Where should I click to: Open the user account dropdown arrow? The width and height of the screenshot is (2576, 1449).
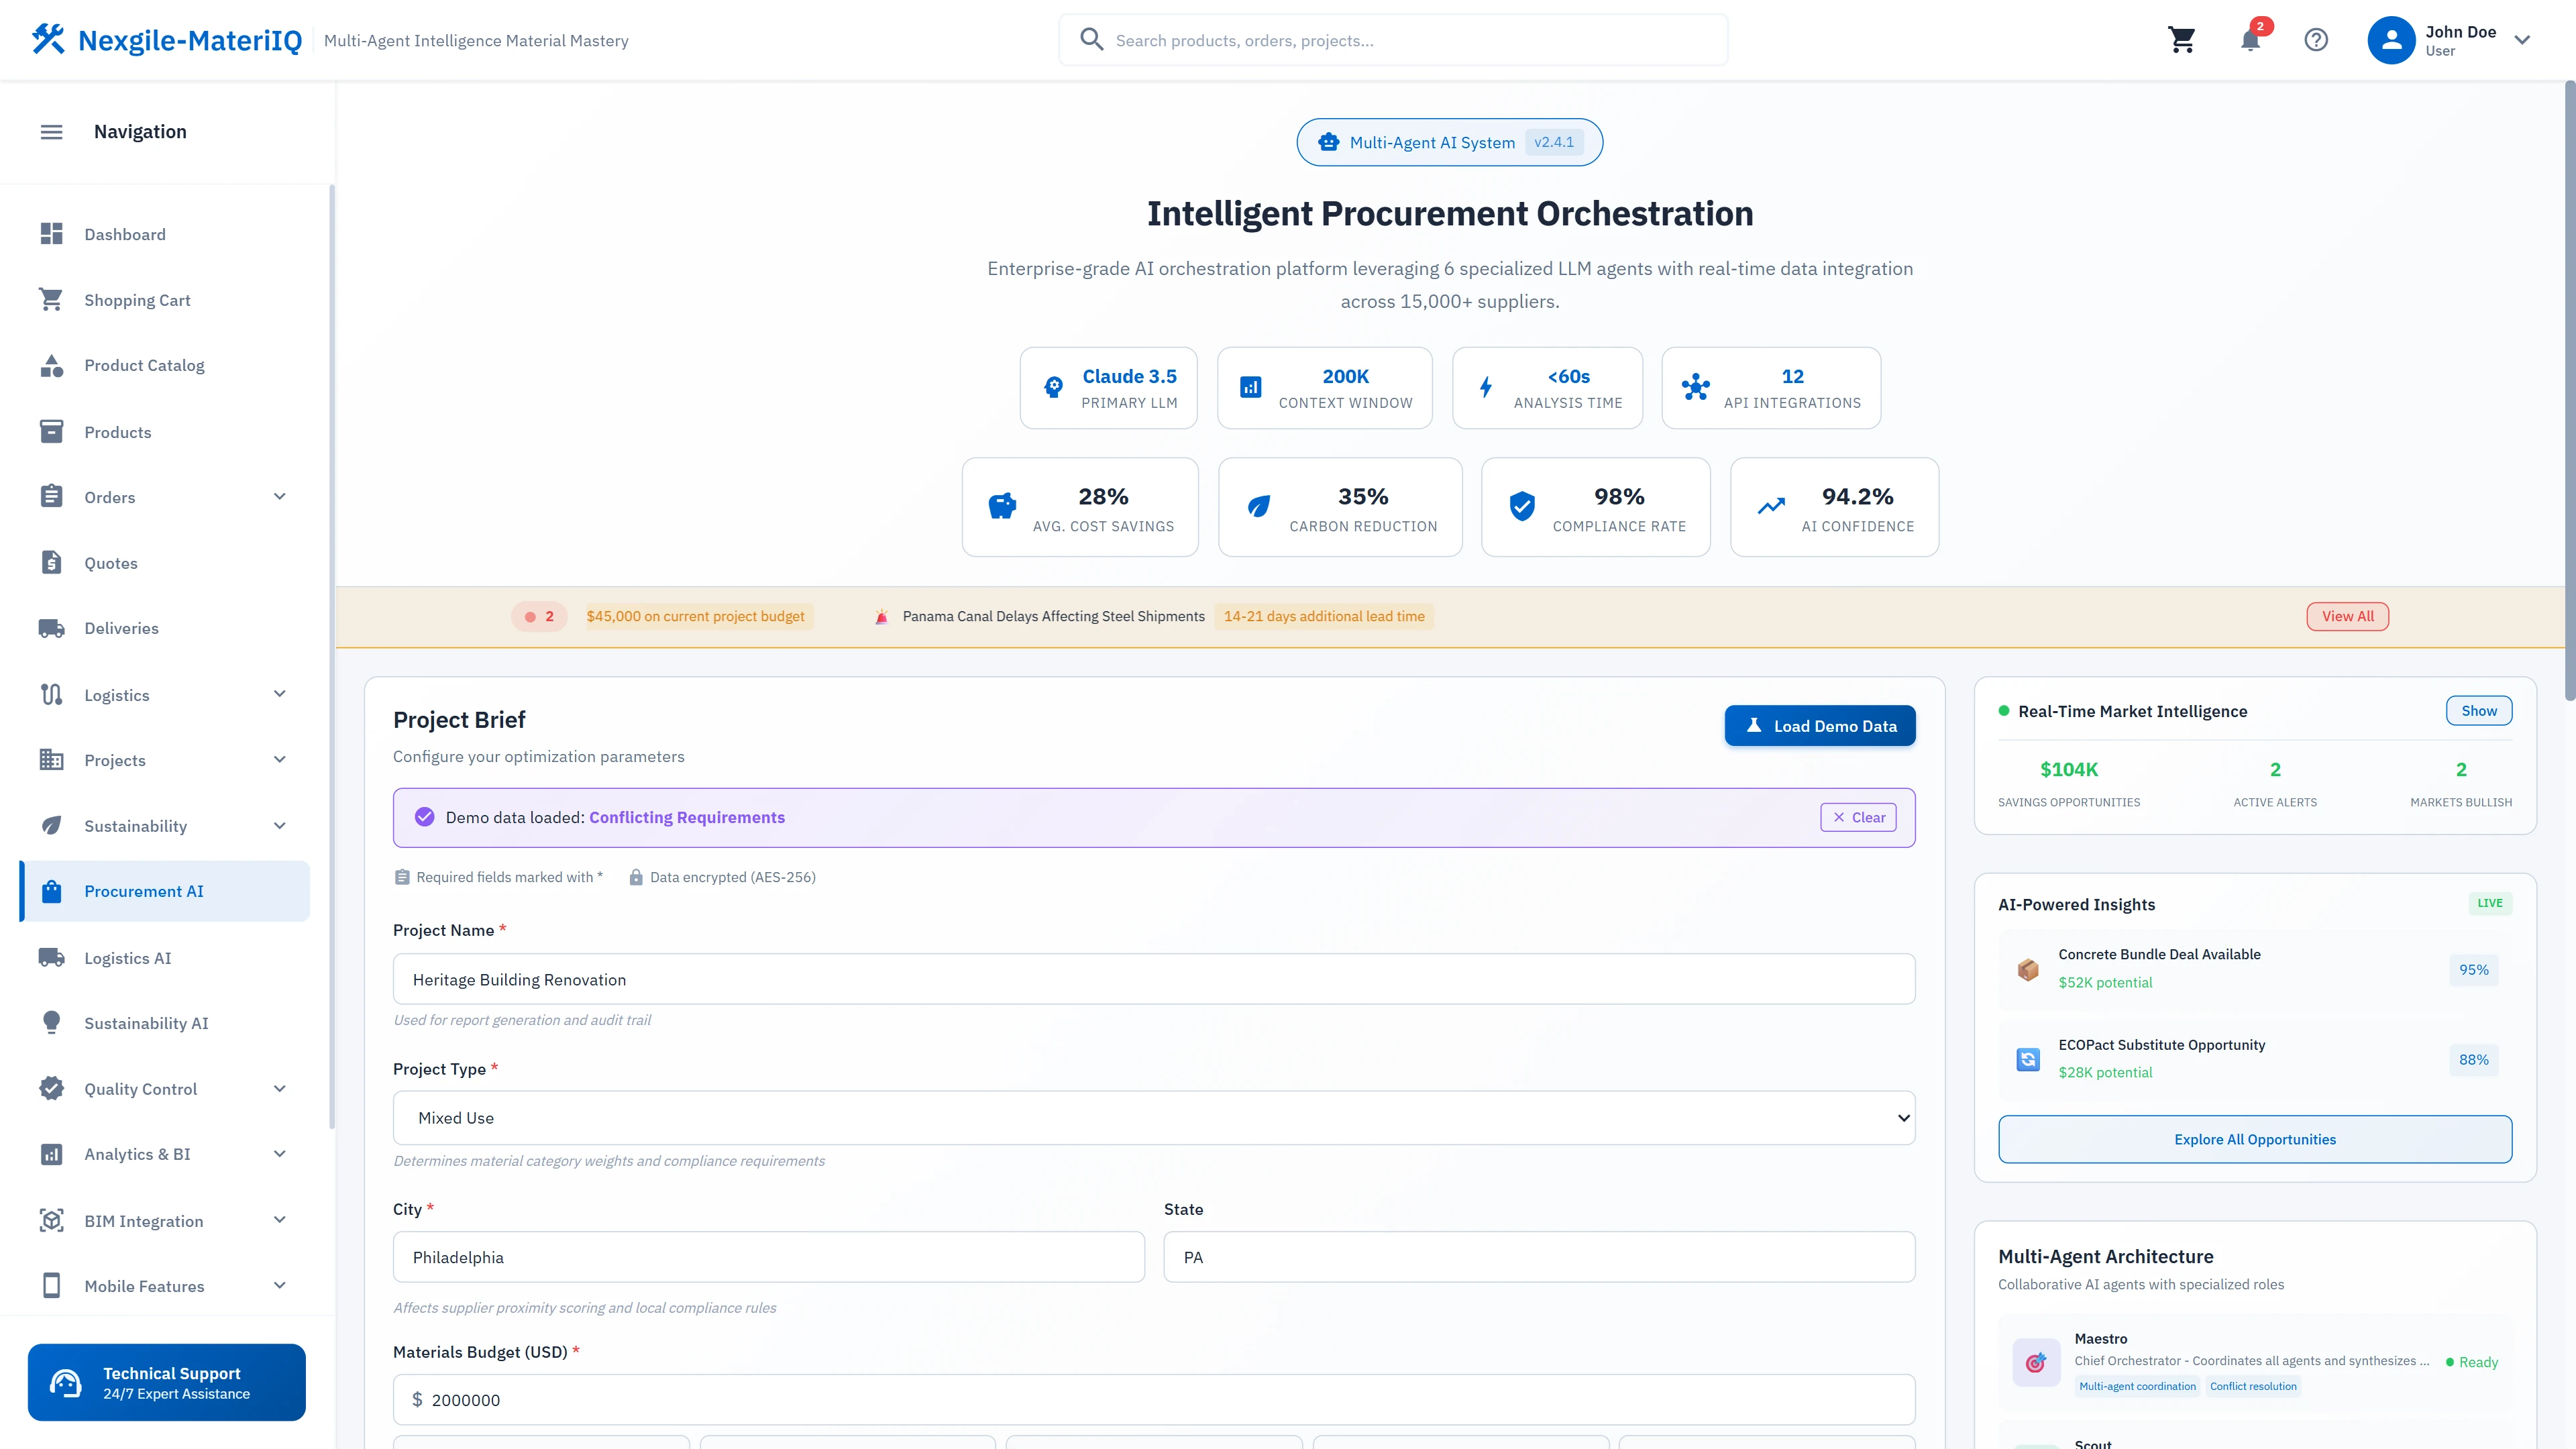pos(2522,40)
